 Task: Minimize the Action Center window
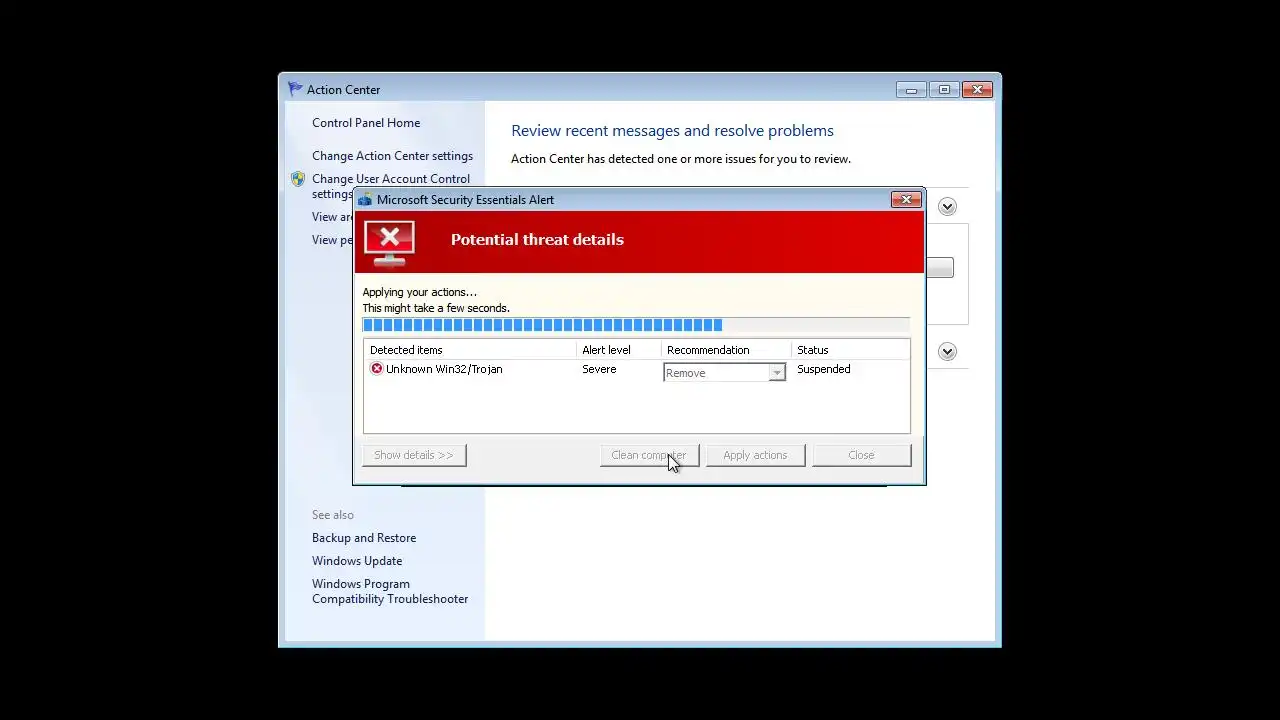click(911, 90)
